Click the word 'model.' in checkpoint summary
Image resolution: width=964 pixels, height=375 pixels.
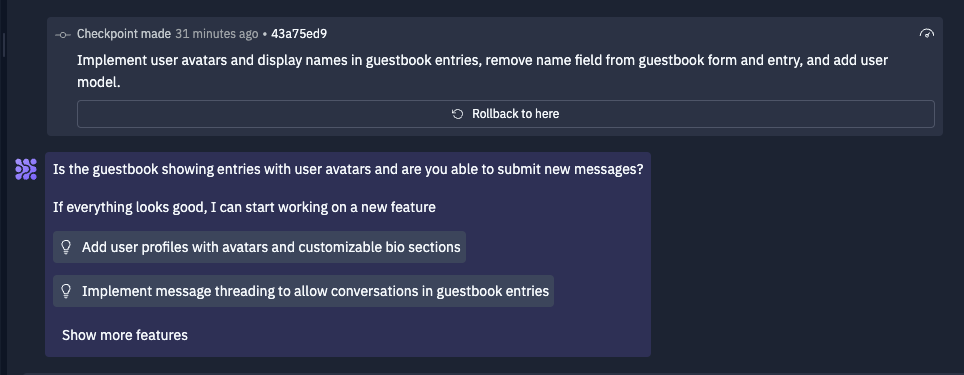pyautogui.click(x=98, y=82)
